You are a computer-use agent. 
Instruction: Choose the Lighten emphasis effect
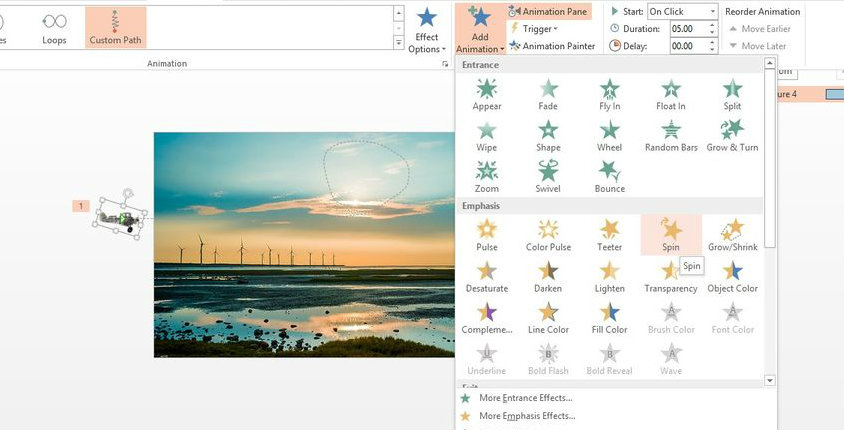point(609,277)
